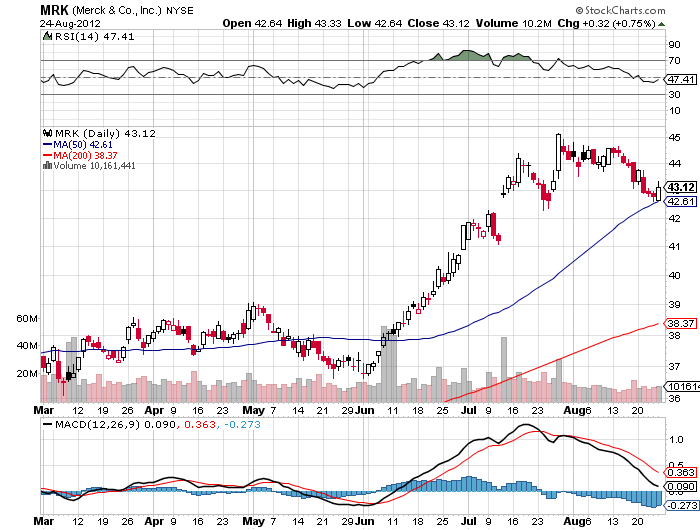Click the MACD signal value 0.363 in legend
Image resolution: width=700 pixels, height=530 pixels.
click(x=200, y=424)
